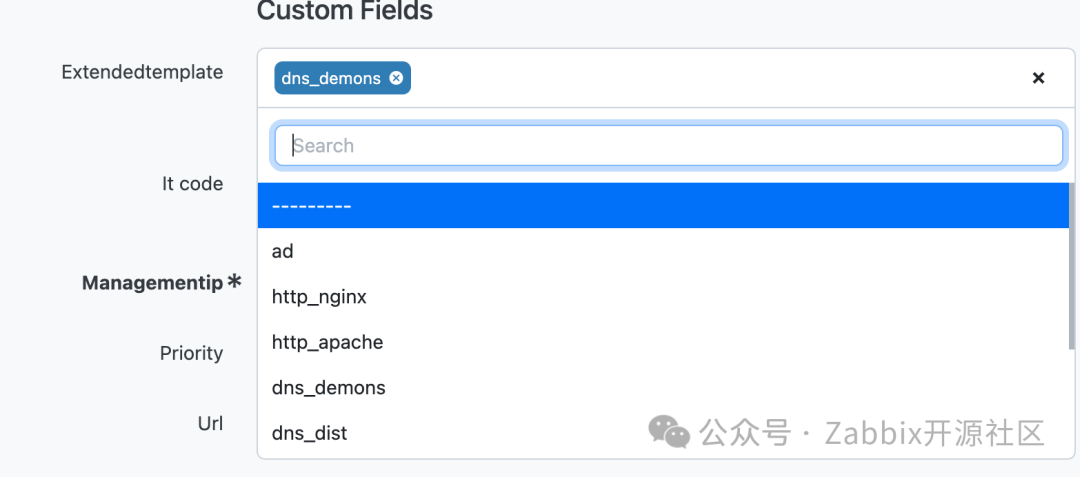The width and height of the screenshot is (1080, 477).
Task: Remove the dns_demons selected tag
Action: click(x=396, y=78)
